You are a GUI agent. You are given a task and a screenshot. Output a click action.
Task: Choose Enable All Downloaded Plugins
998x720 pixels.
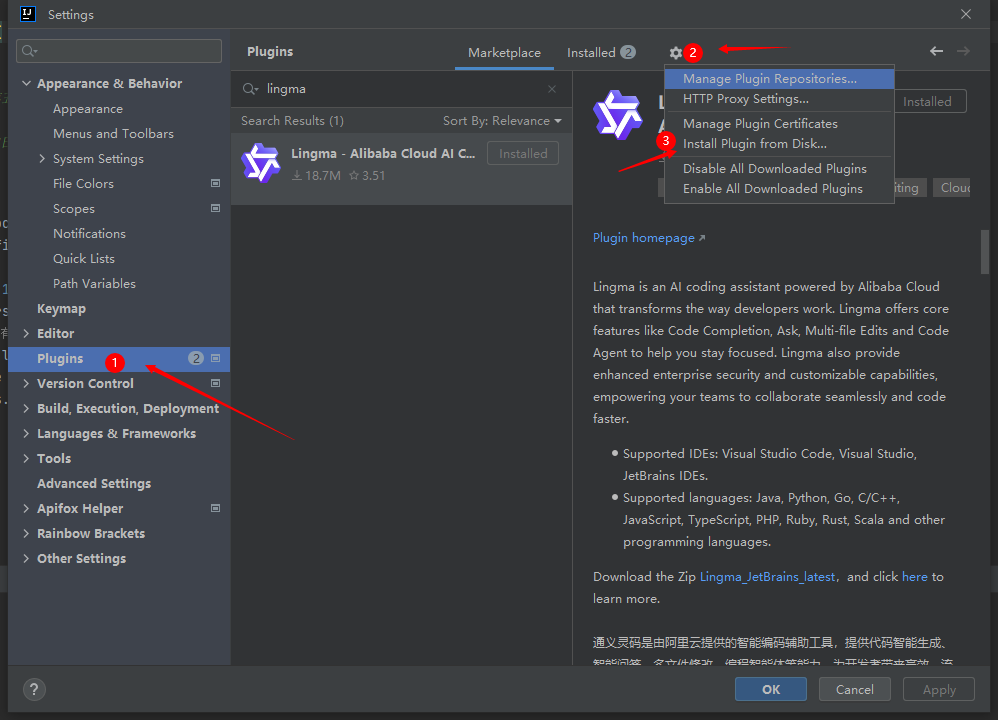pos(779,189)
